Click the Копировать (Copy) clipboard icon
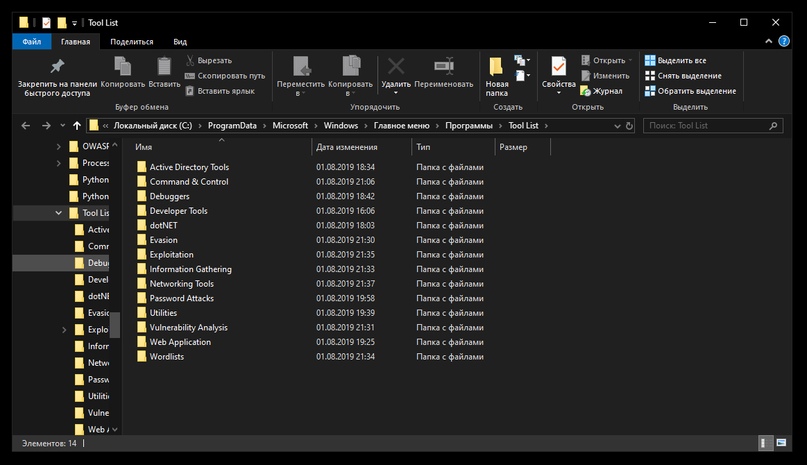Viewport: 807px width, 465px height. click(123, 67)
